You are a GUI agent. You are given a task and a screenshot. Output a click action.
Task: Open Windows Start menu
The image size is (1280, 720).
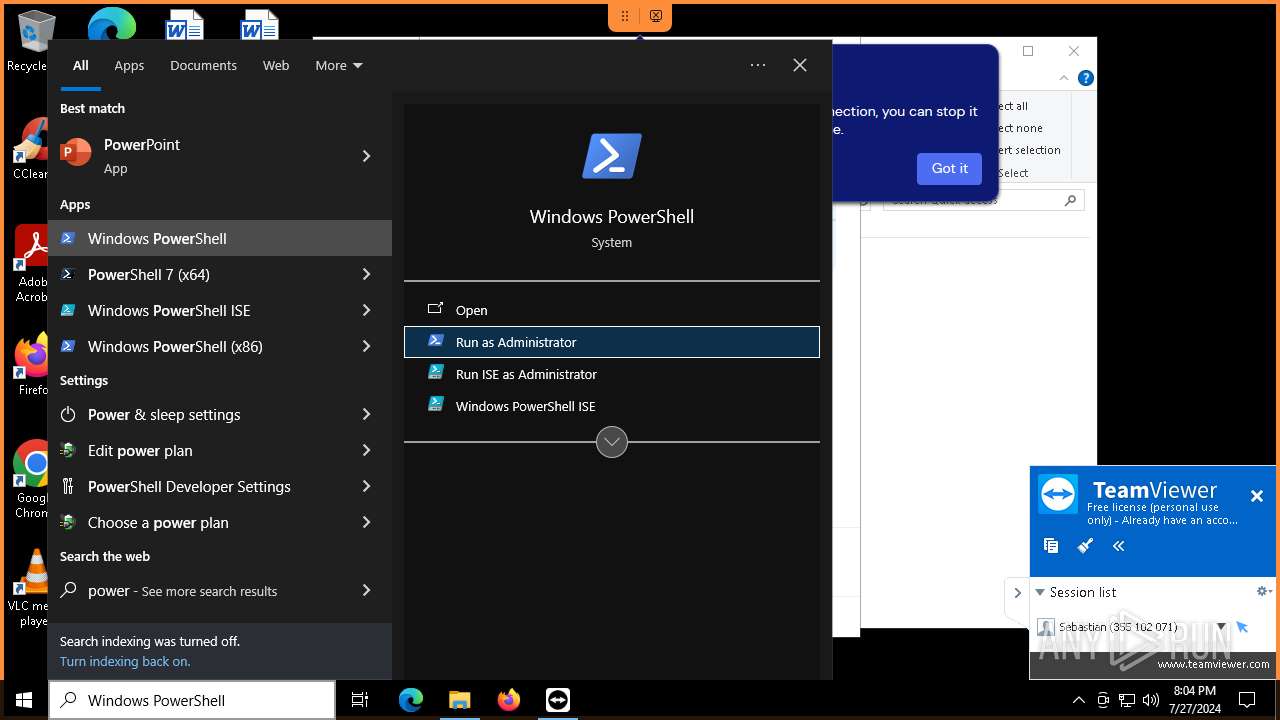pos(24,700)
